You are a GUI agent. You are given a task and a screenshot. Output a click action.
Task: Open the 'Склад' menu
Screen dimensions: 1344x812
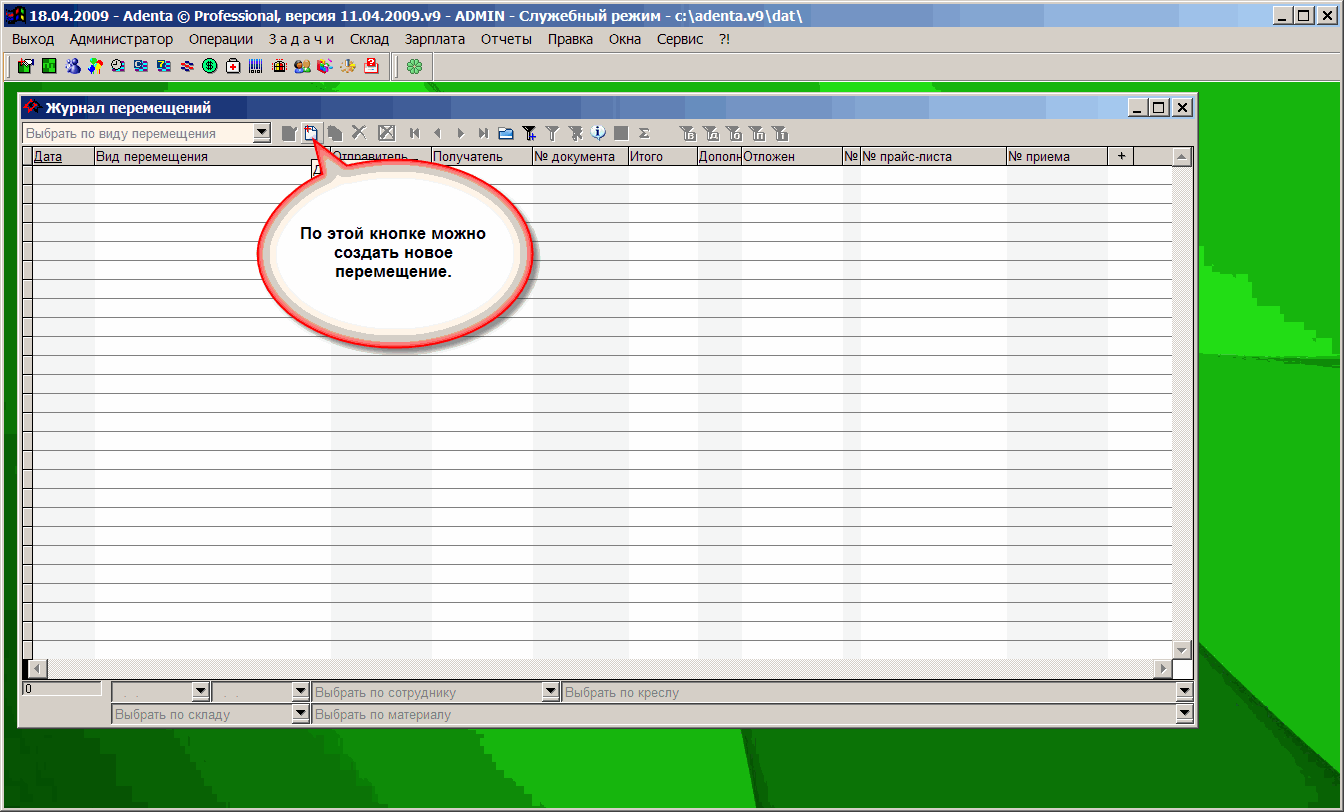pos(369,39)
